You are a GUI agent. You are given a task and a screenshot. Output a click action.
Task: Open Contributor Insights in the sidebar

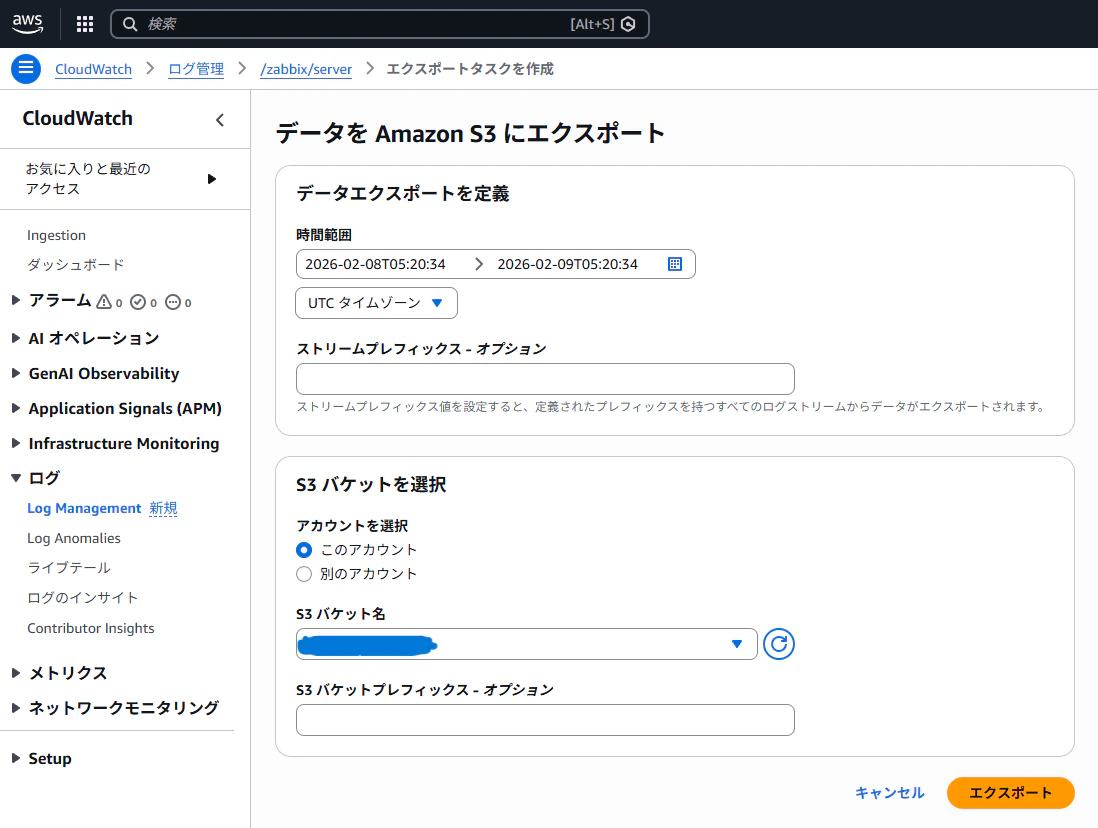(90, 628)
